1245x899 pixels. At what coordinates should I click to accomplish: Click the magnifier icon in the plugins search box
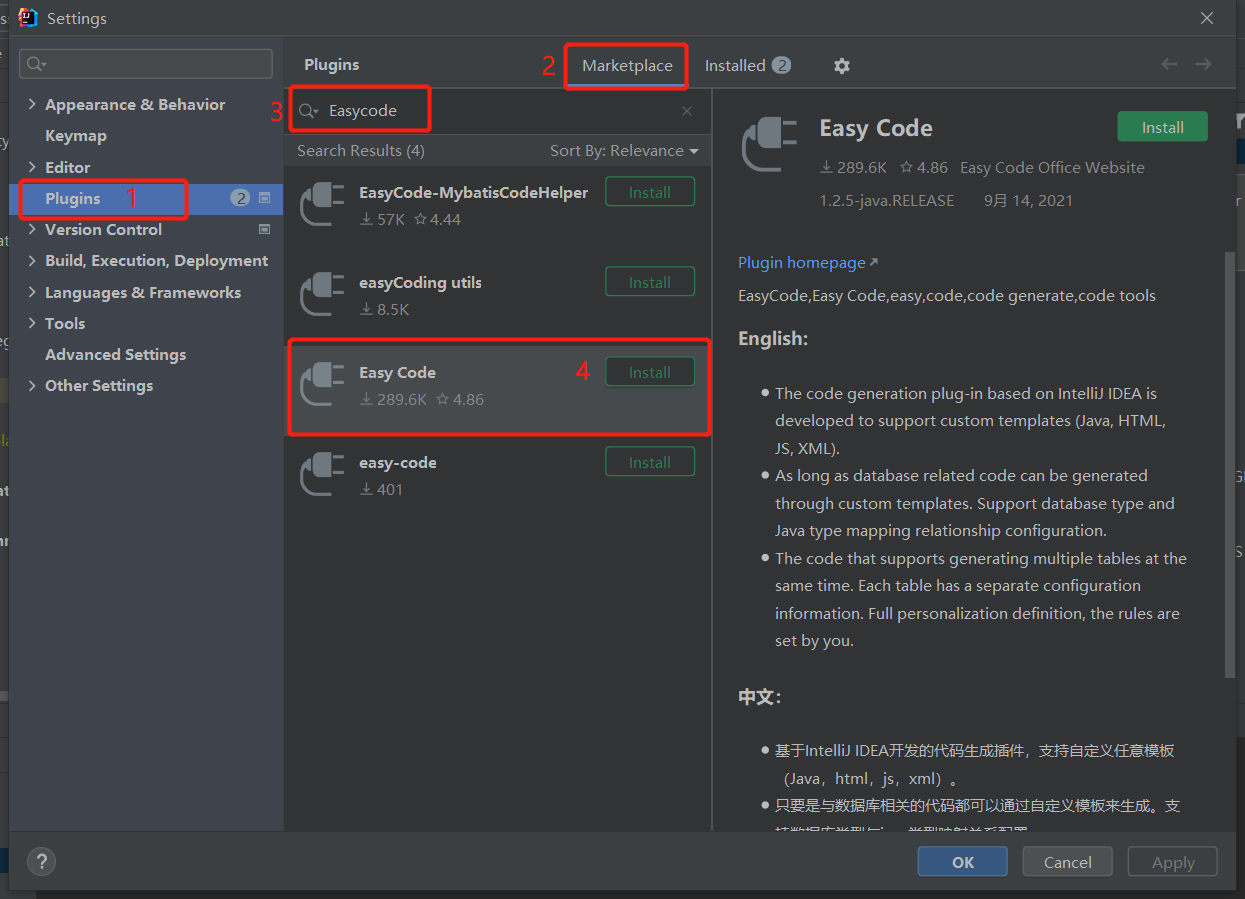[310, 110]
